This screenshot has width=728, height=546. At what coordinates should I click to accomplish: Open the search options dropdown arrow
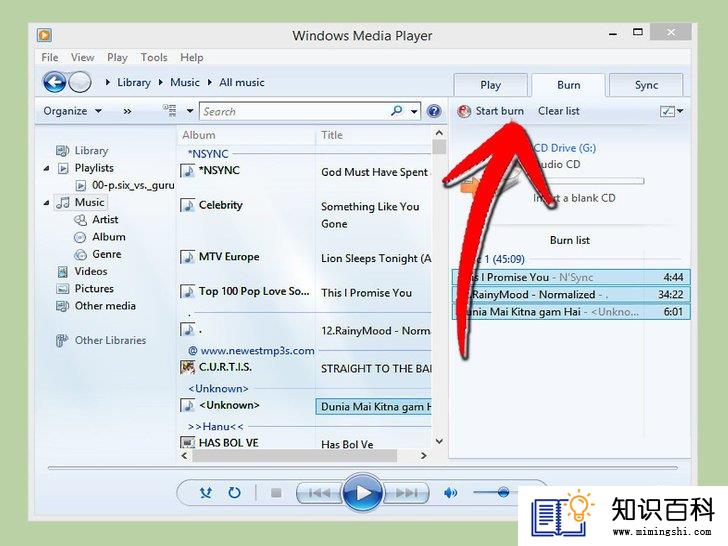coord(414,111)
